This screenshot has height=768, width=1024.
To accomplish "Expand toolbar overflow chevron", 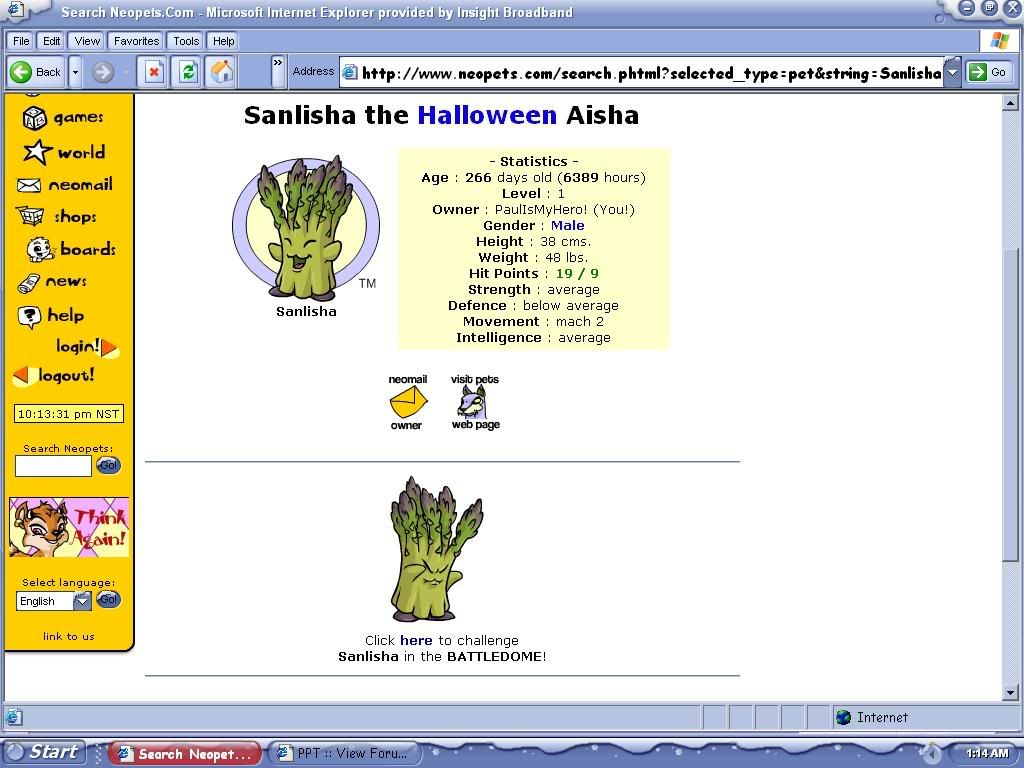I will coord(278,63).
